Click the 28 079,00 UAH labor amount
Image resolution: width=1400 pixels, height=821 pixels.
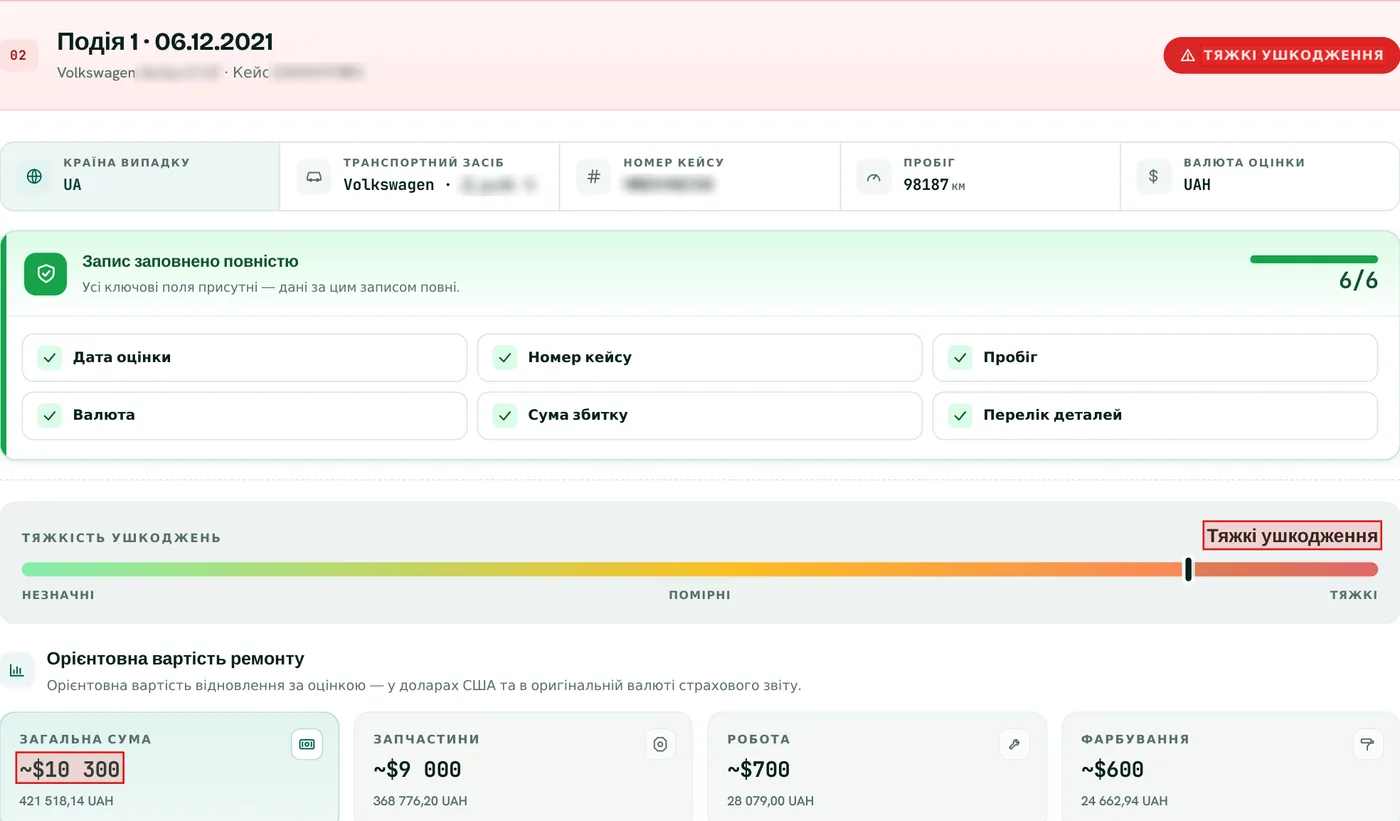(770, 801)
